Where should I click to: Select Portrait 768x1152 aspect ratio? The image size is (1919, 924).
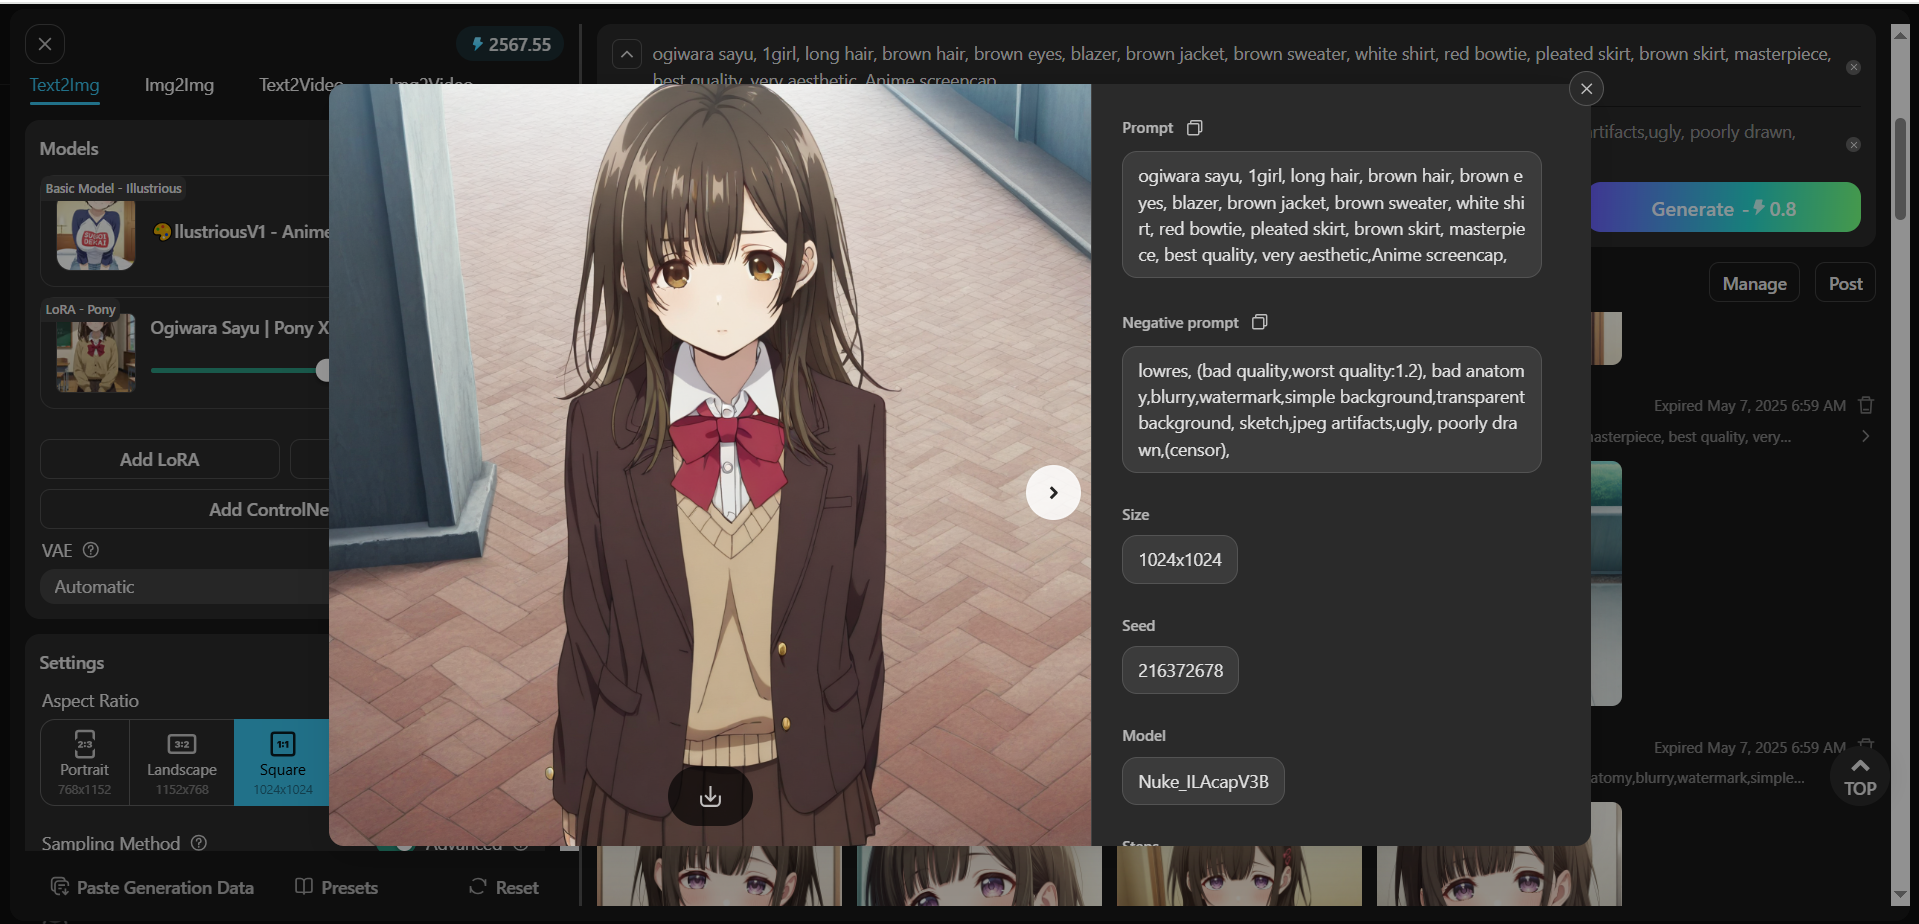click(x=84, y=763)
